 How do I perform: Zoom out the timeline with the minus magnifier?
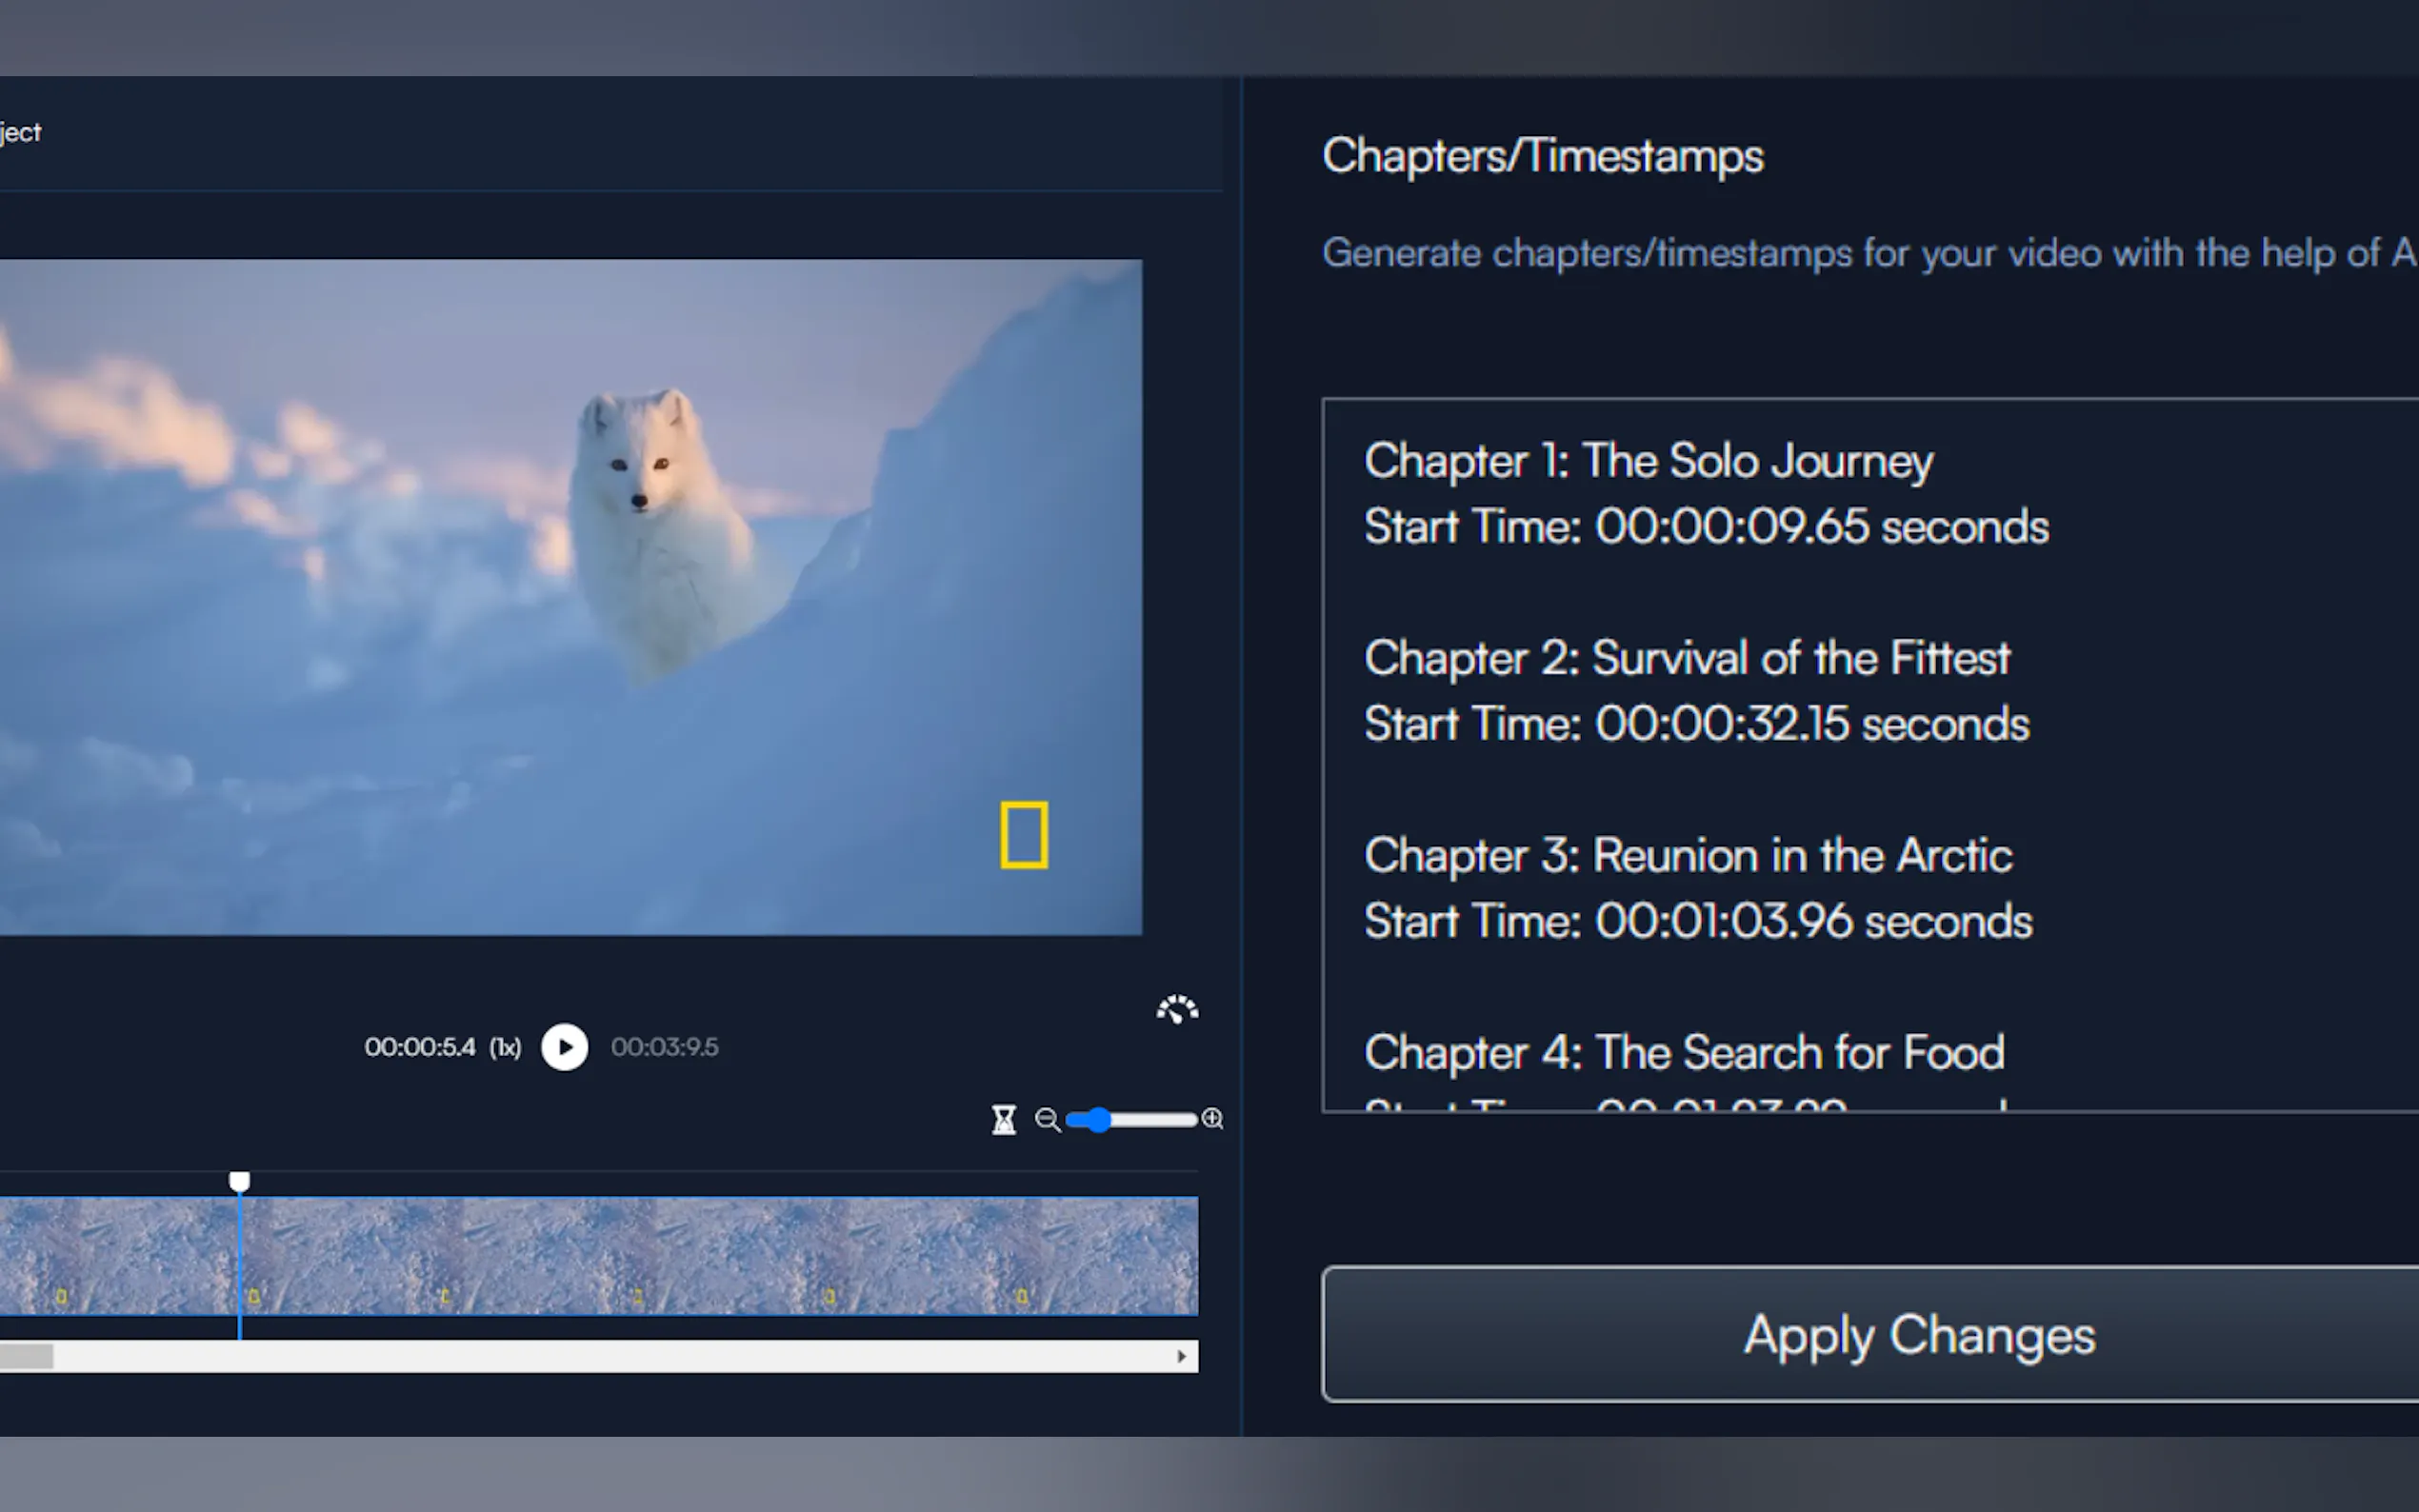point(1046,1119)
